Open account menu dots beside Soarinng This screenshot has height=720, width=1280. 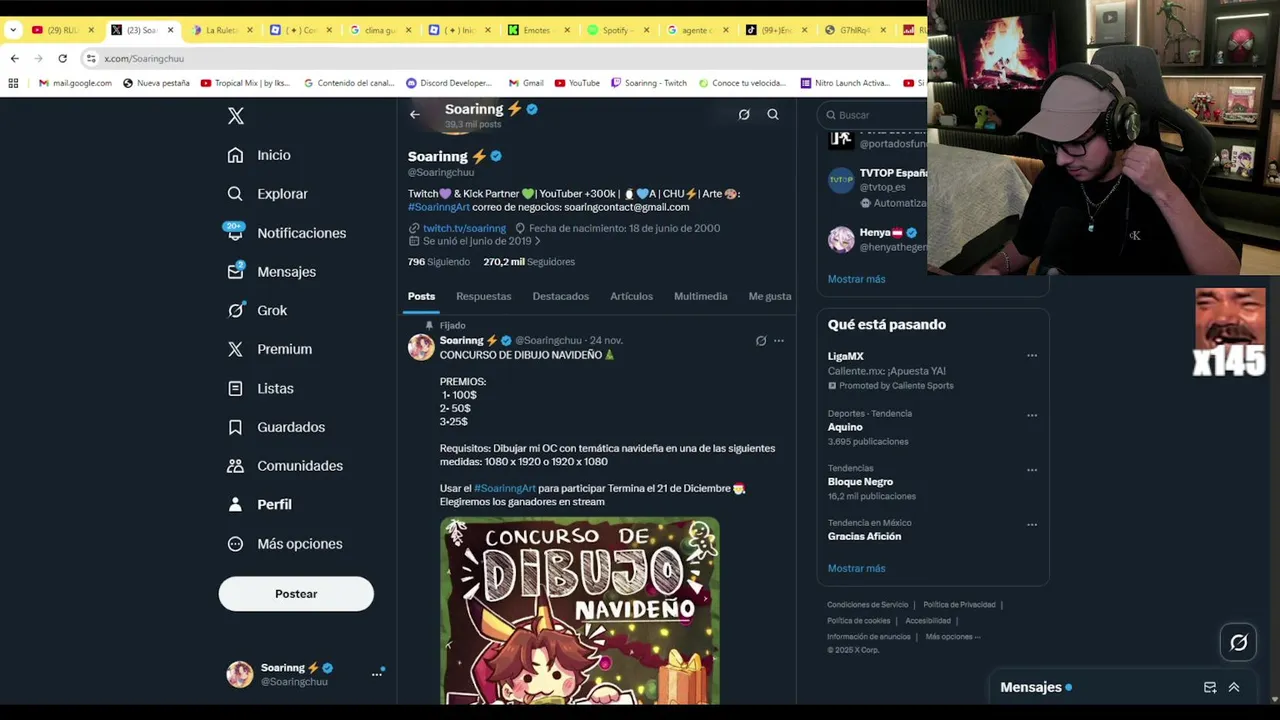[x=377, y=674]
